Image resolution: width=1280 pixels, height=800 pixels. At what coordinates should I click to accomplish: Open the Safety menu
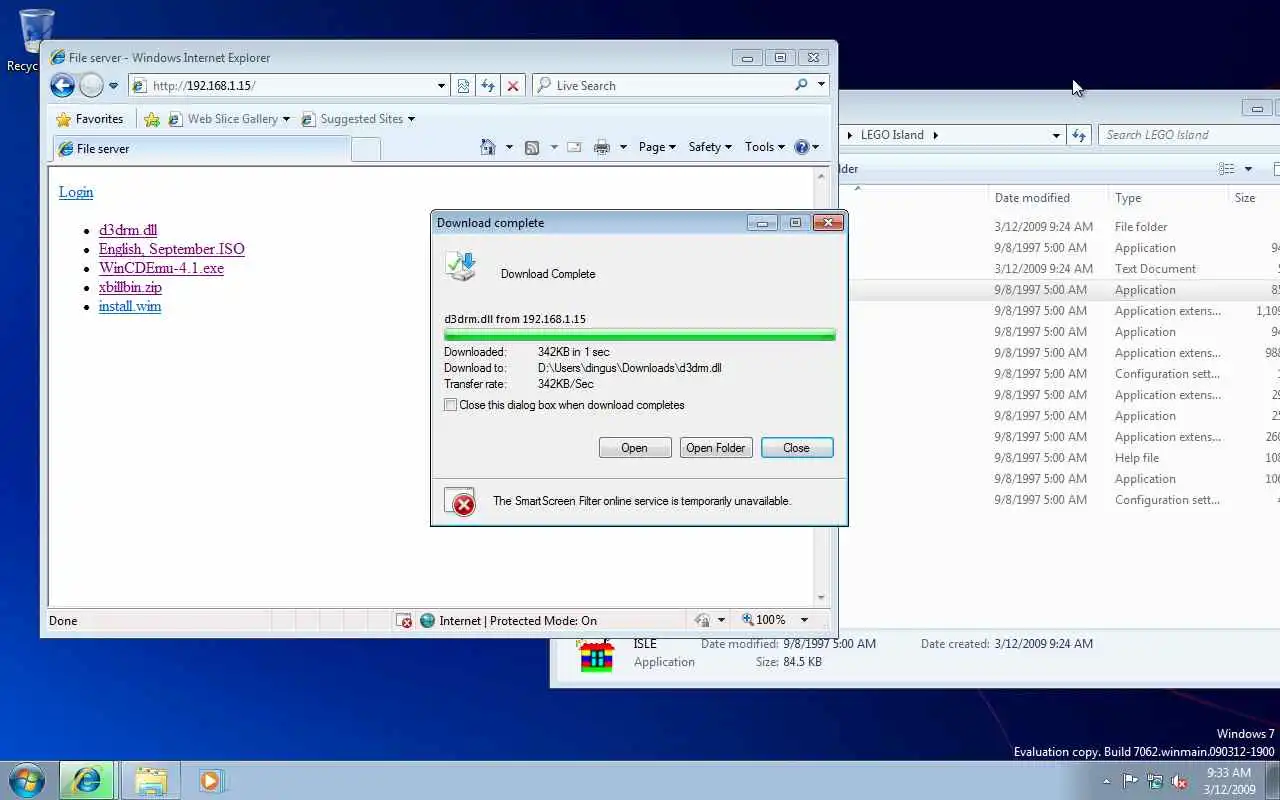coord(710,147)
